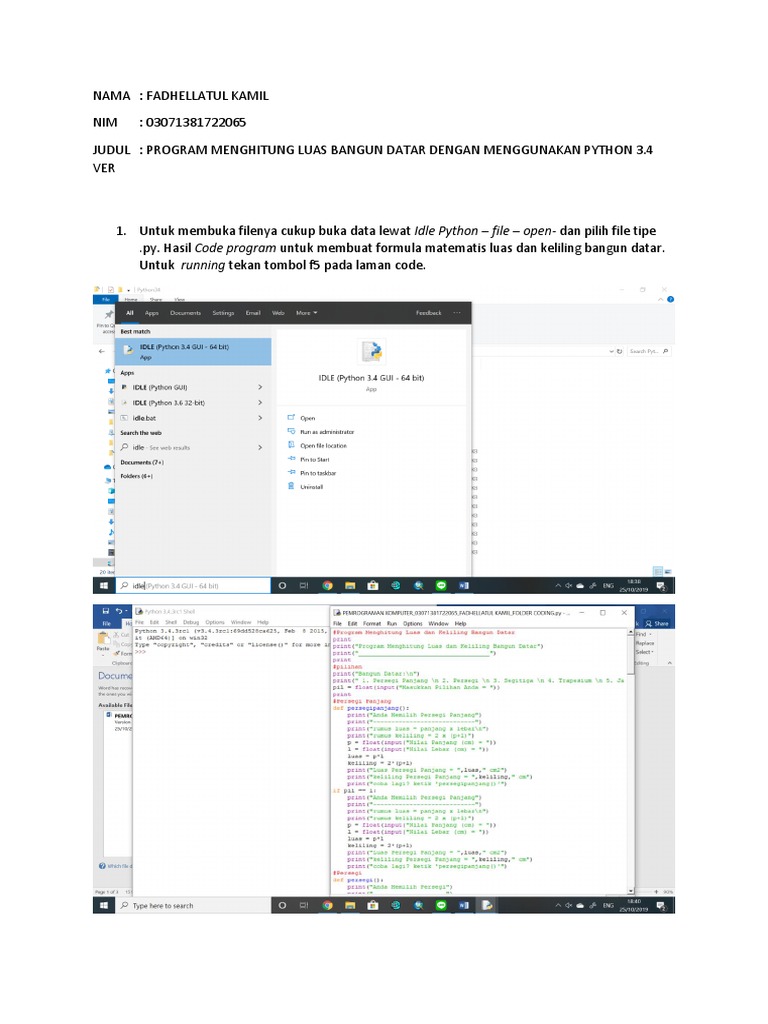Open LINE app in taskbar below search panel

[x=441, y=586]
